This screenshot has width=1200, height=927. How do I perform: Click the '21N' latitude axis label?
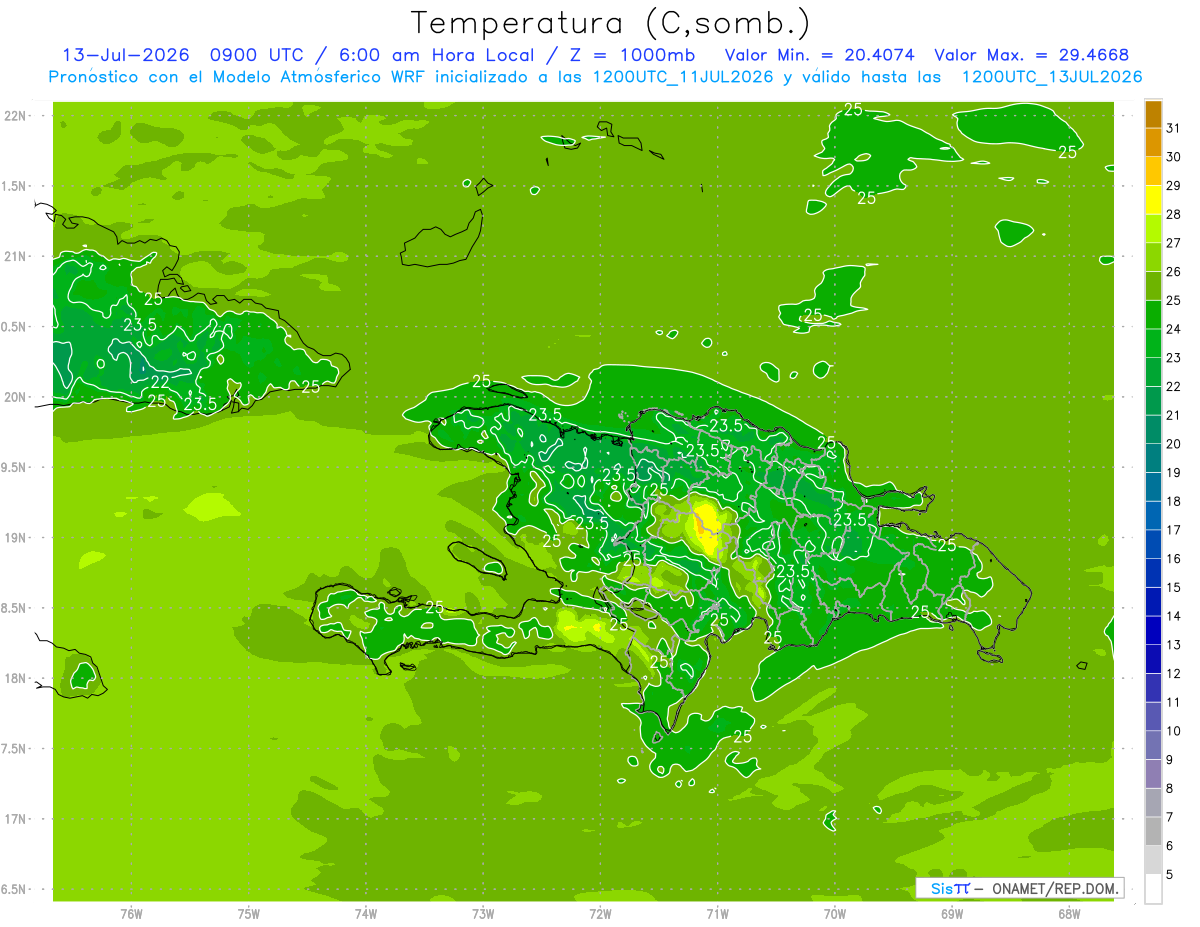coord(17,256)
